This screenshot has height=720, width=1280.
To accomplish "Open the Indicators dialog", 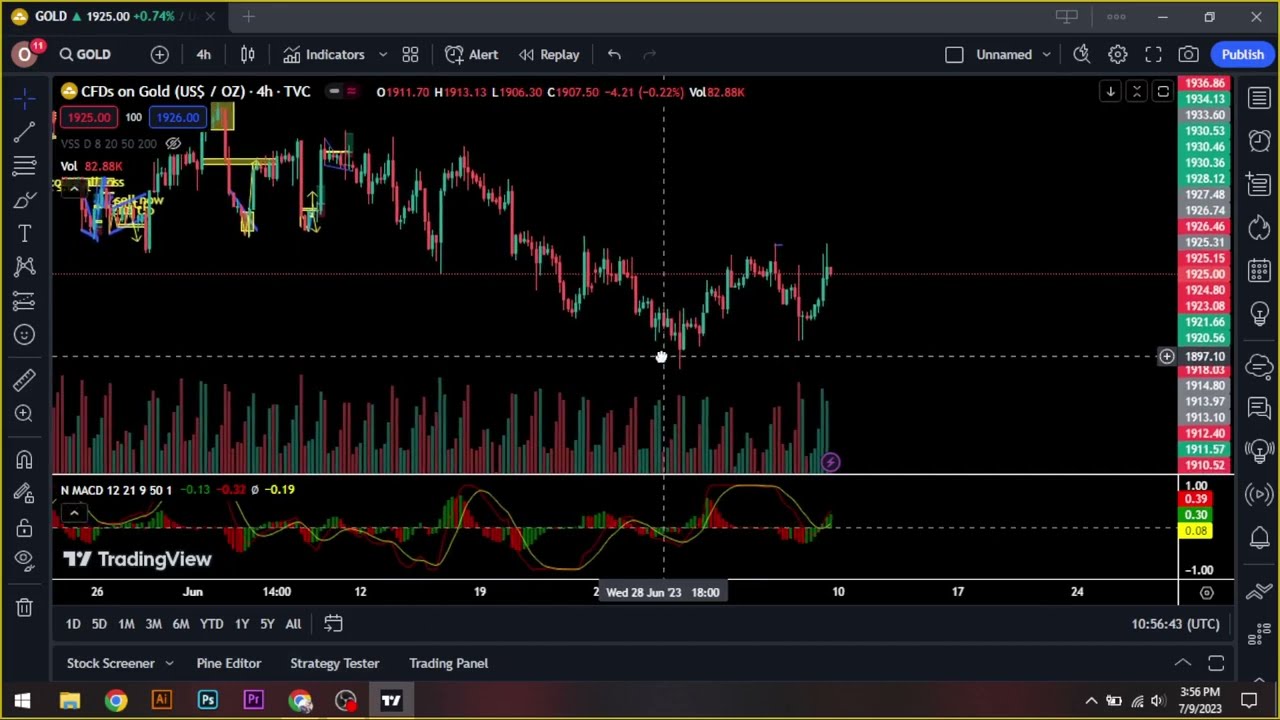I will 323,55.
